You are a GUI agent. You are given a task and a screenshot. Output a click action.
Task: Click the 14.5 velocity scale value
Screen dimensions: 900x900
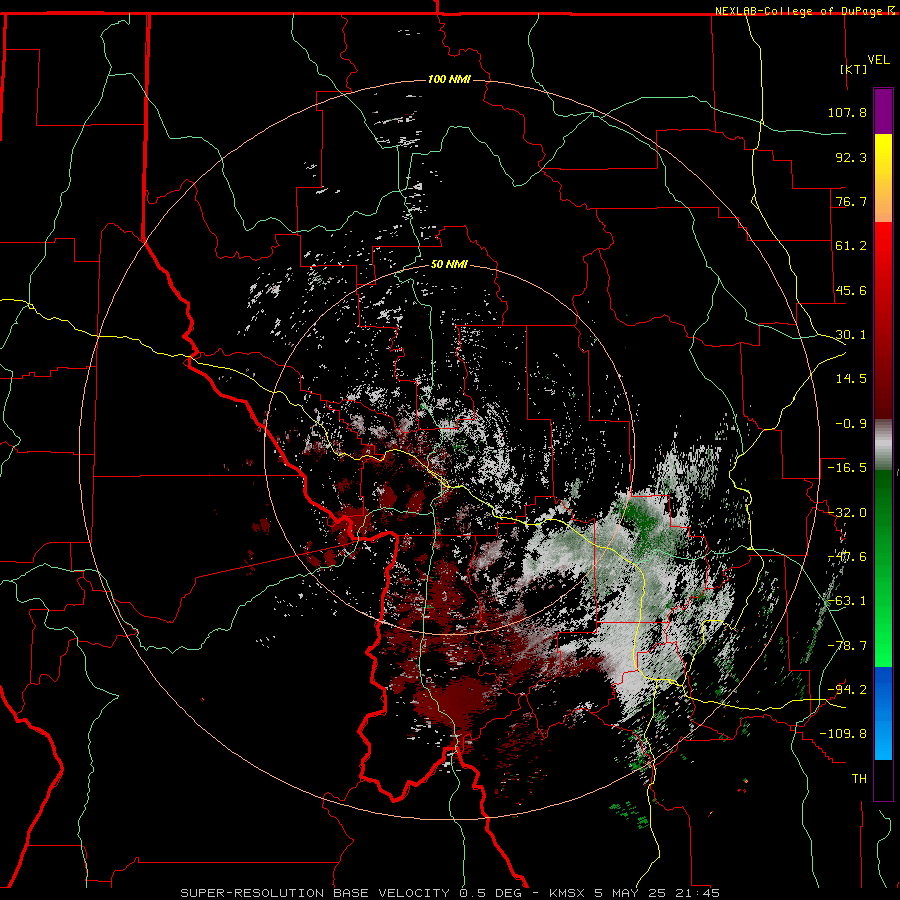(851, 379)
